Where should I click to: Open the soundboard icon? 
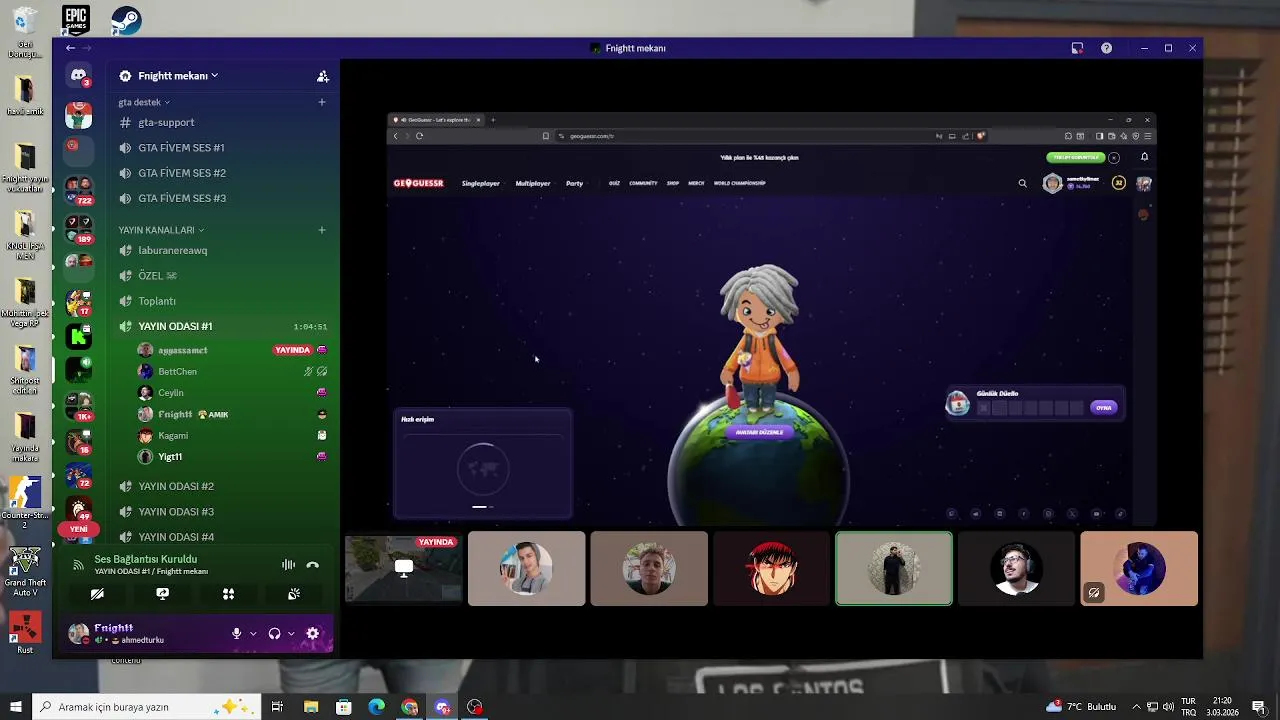[x=294, y=594]
